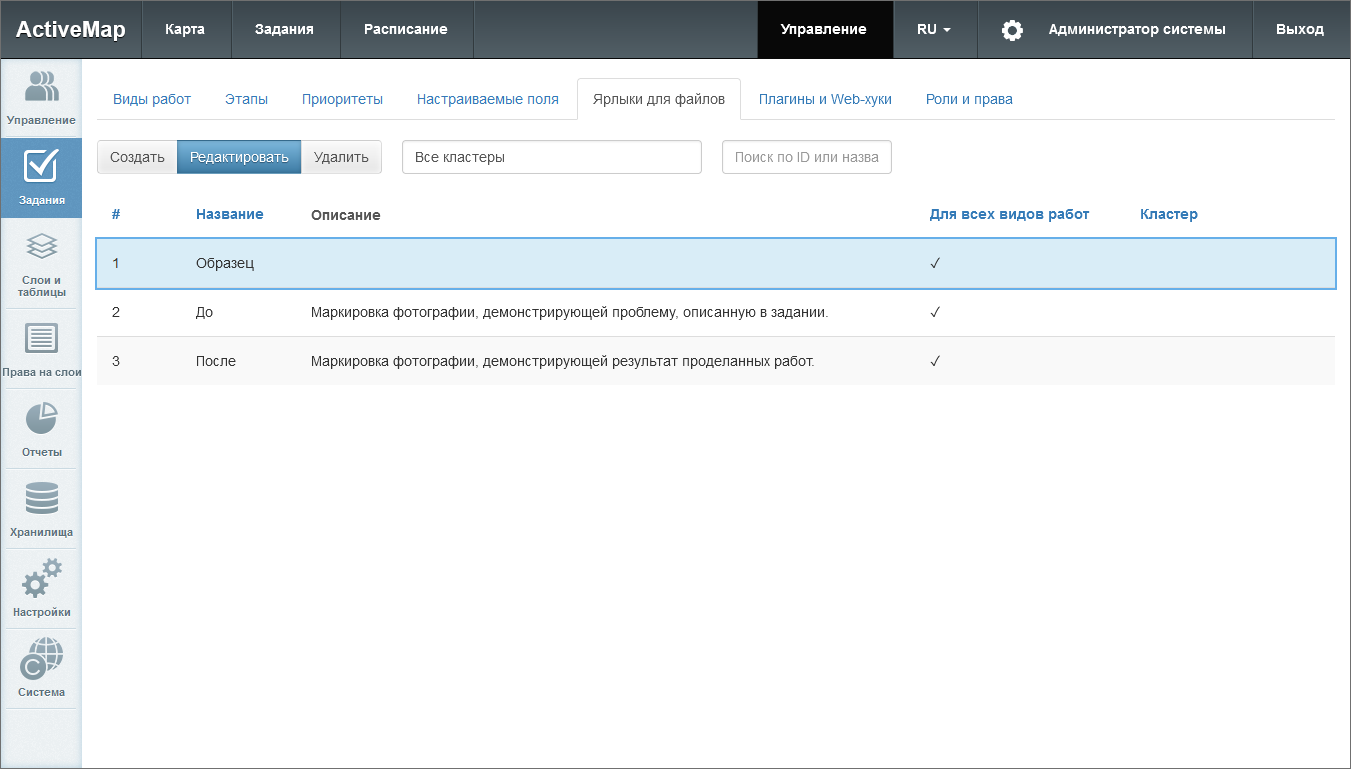The width and height of the screenshot is (1351, 769).
Task: Sort the table by Название column
Action: coord(229,214)
